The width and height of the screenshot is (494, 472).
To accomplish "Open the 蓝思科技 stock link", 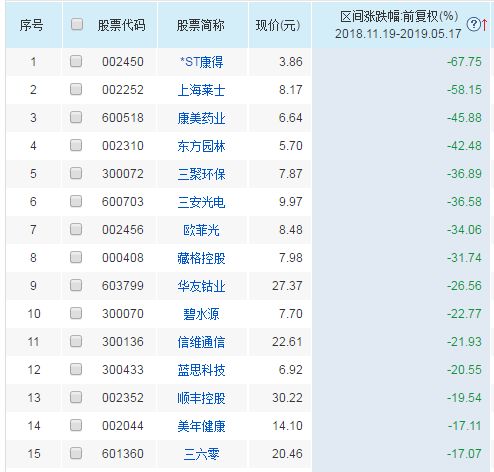I will [201, 370].
